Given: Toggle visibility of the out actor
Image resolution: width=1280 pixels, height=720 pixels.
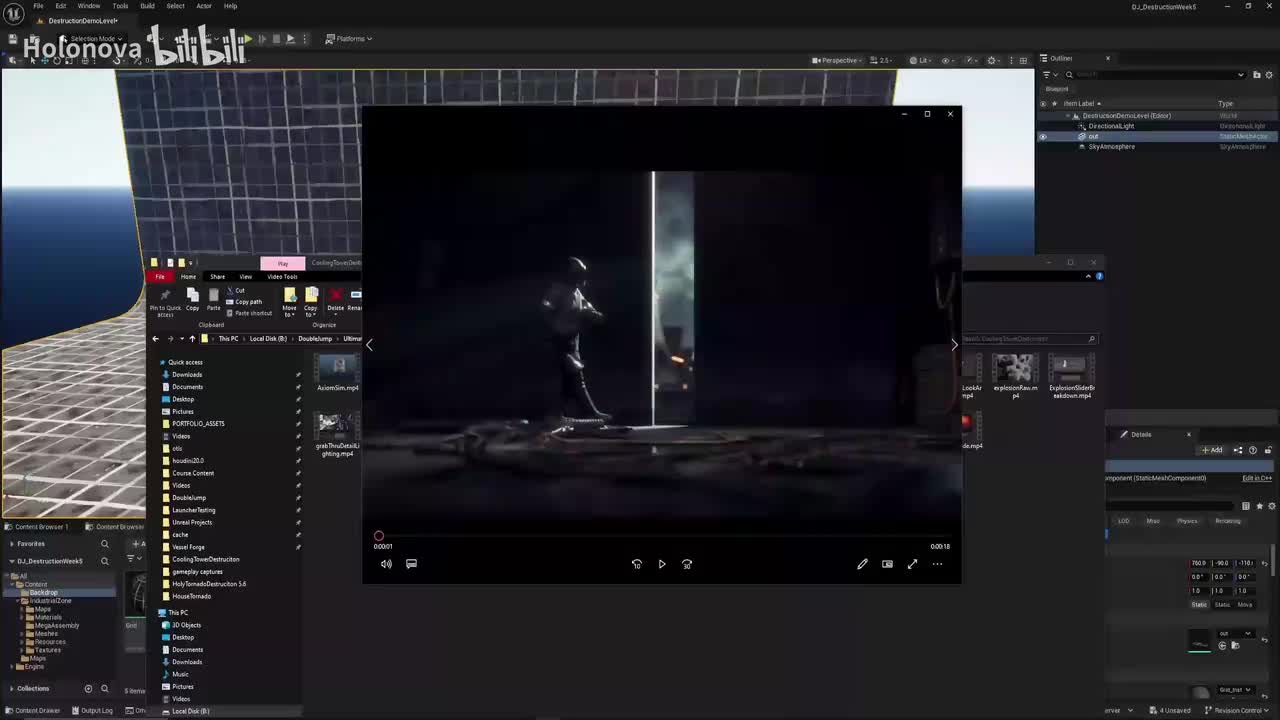Looking at the screenshot, I should [x=1043, y=136].
